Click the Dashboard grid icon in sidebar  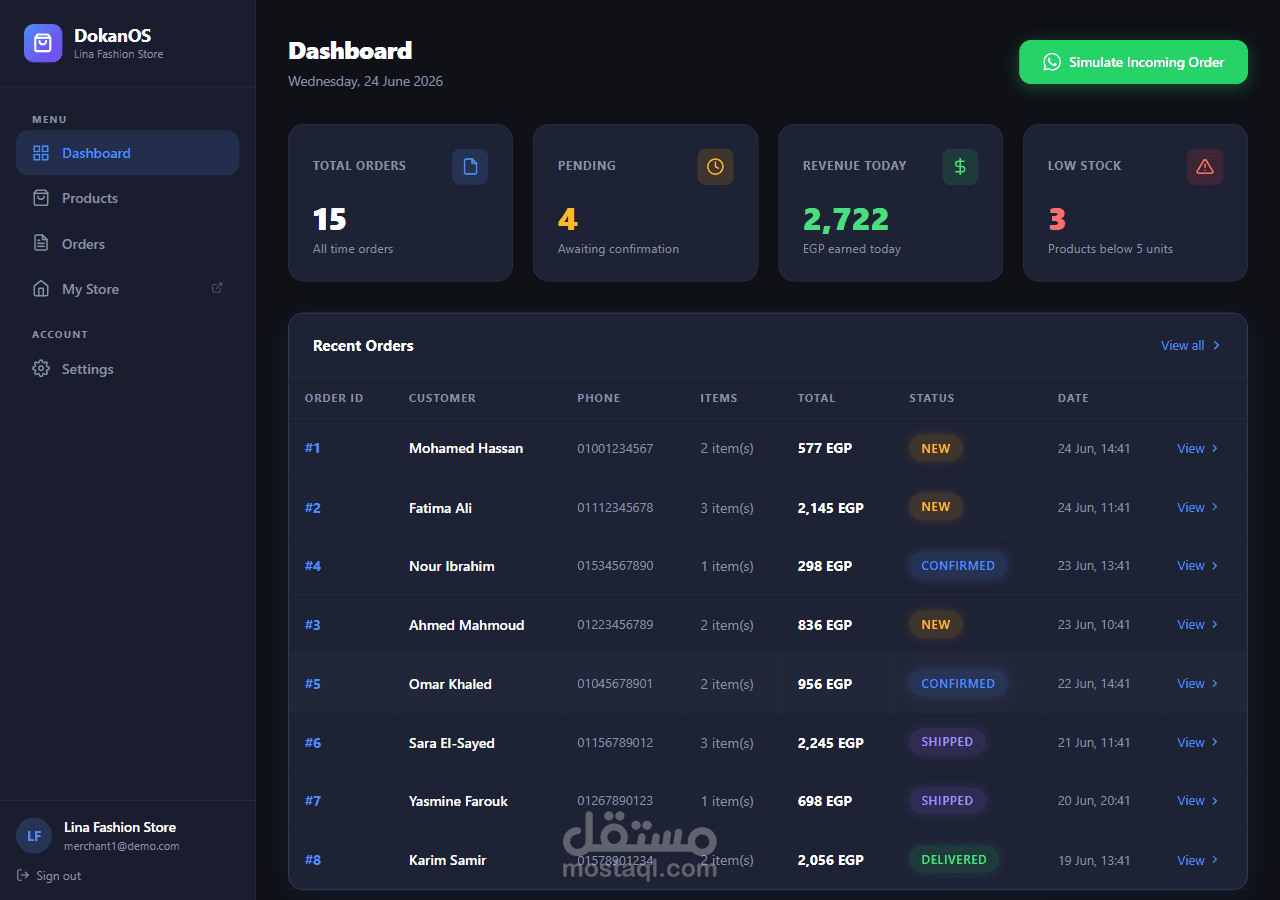click(41, 153)
